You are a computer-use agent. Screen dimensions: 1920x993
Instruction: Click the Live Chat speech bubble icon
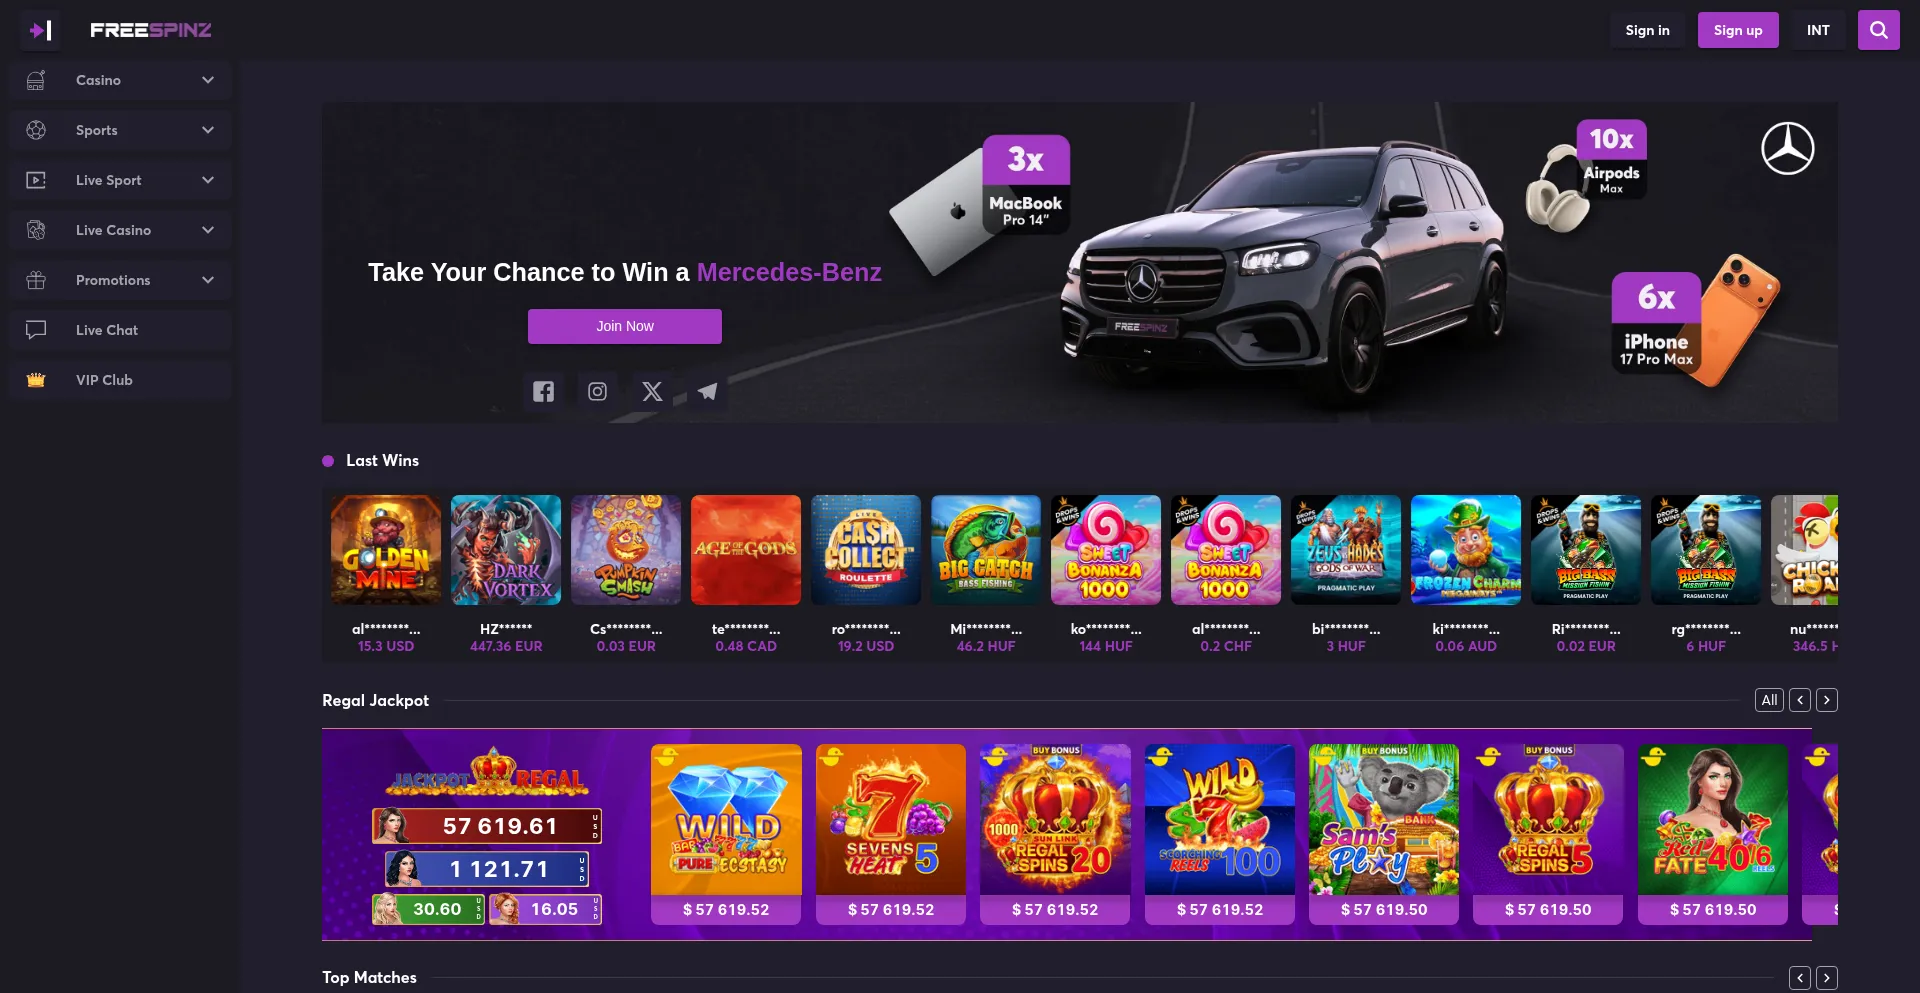coord(36,330)
